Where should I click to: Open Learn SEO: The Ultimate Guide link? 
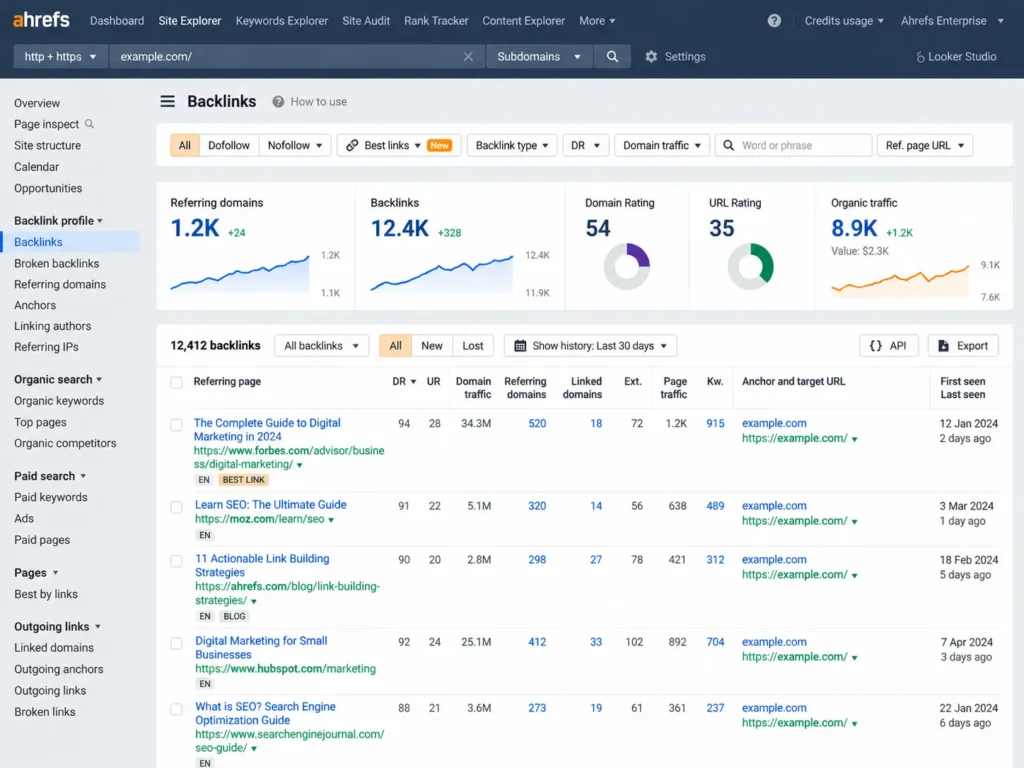pyautogui.click(x=270, y=505)
